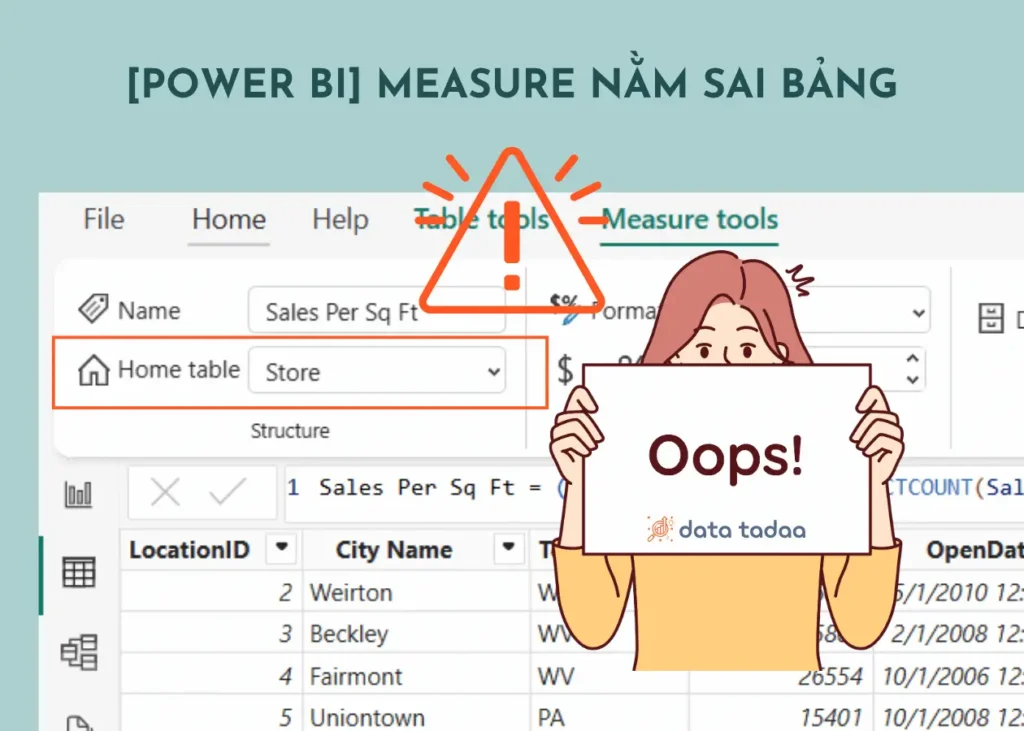
Task: Select the LocationID column header
Action: pyautogui.click(x=189, y=549)
